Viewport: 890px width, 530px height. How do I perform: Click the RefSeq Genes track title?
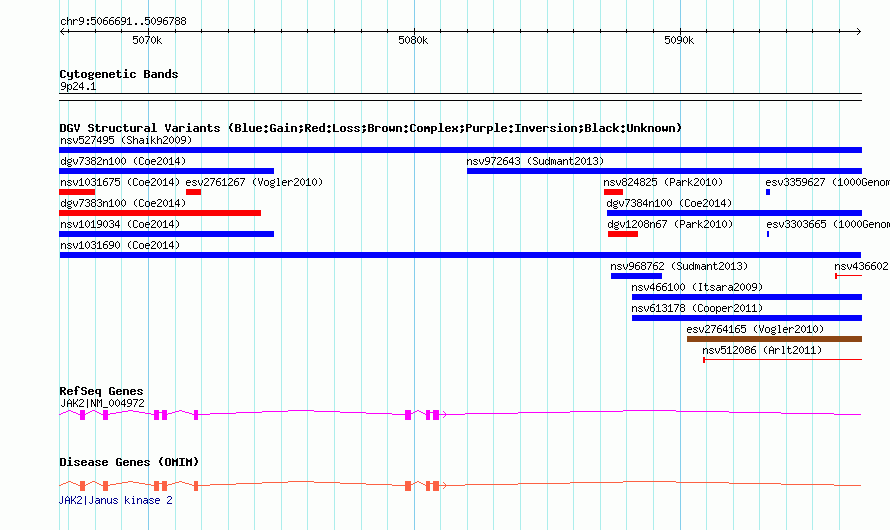click(x=101, y=391)
